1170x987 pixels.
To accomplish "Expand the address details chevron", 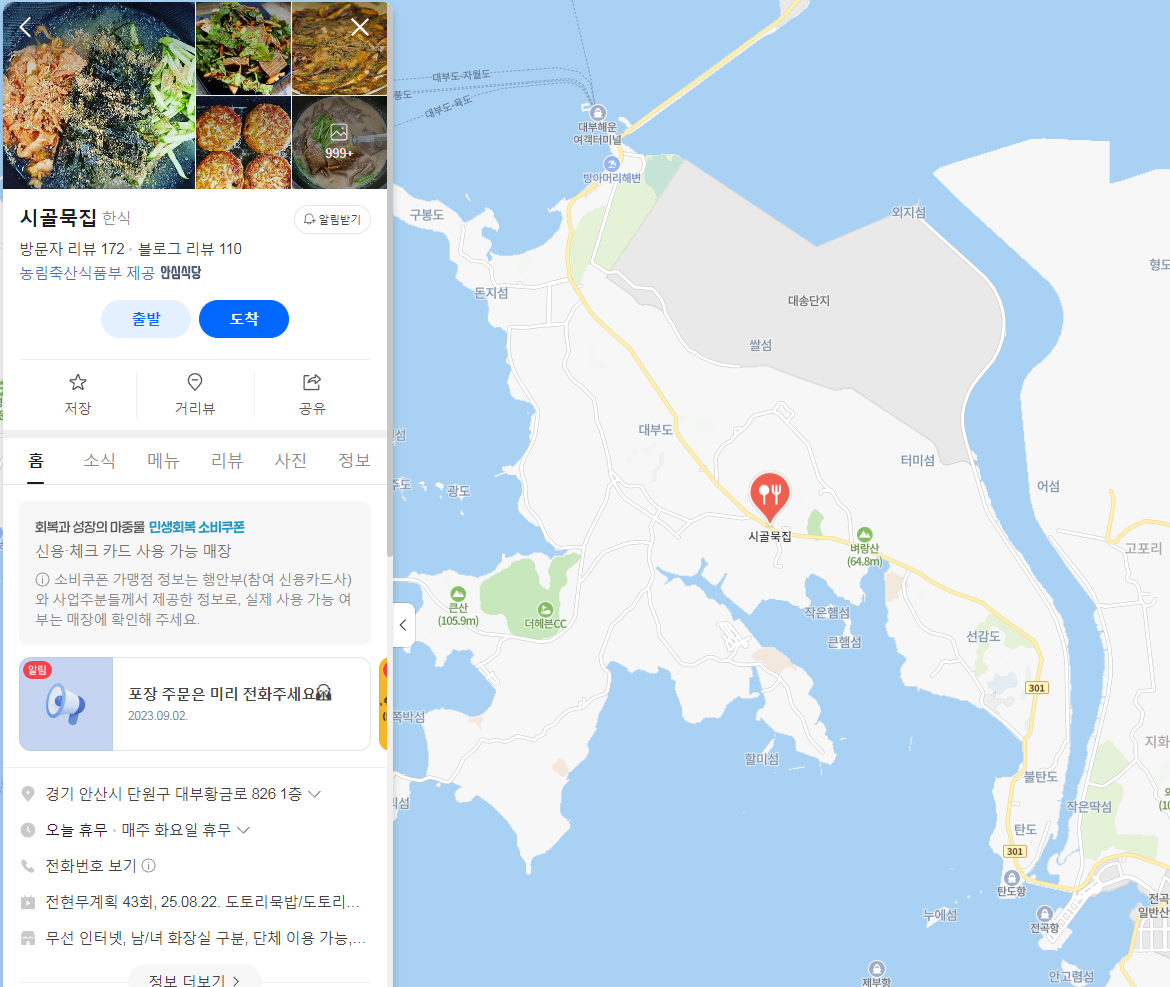I will (315, 794).
